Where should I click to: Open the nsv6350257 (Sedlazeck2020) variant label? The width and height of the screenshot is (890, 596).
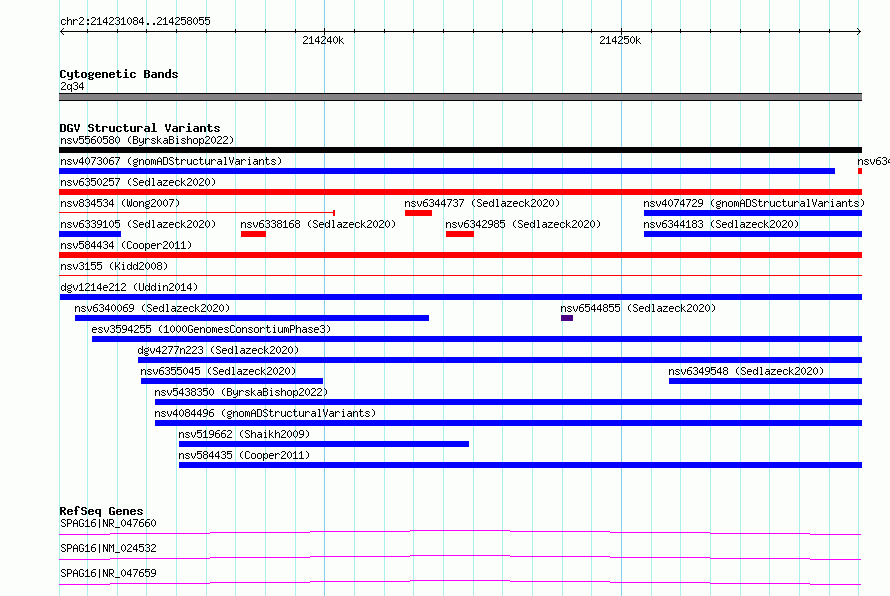(x=138, y=182)
